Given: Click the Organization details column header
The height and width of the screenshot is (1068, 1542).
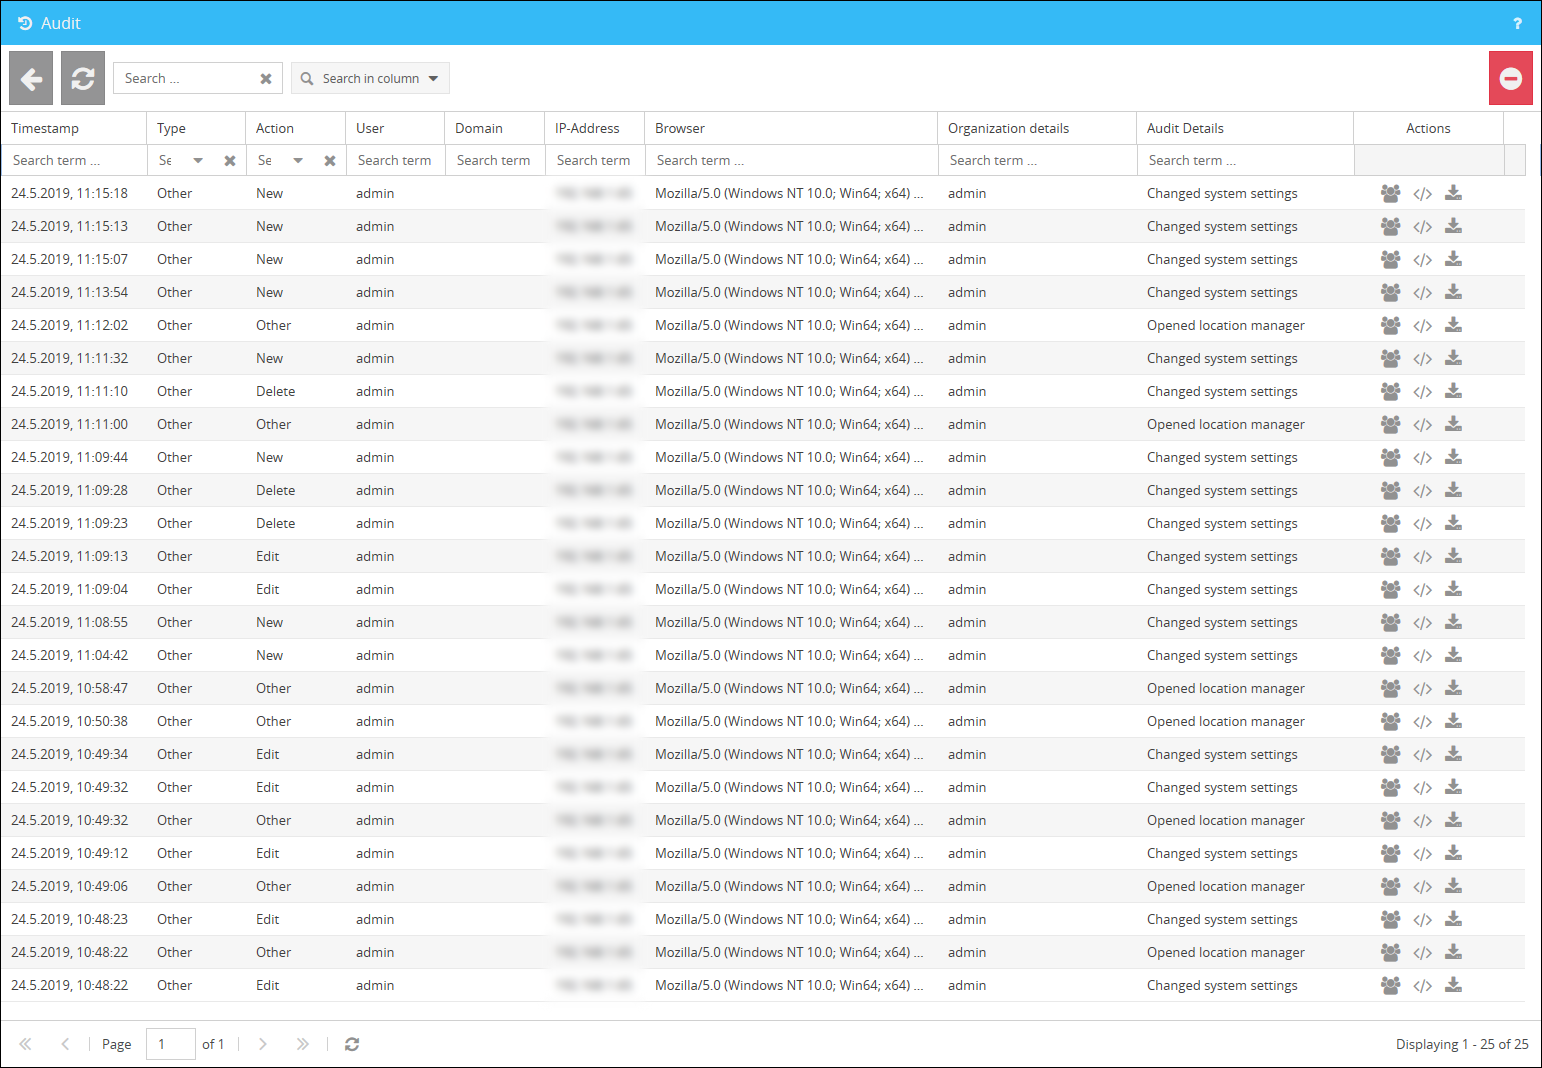Looking at the screenshot, I should coord(1037,128).
